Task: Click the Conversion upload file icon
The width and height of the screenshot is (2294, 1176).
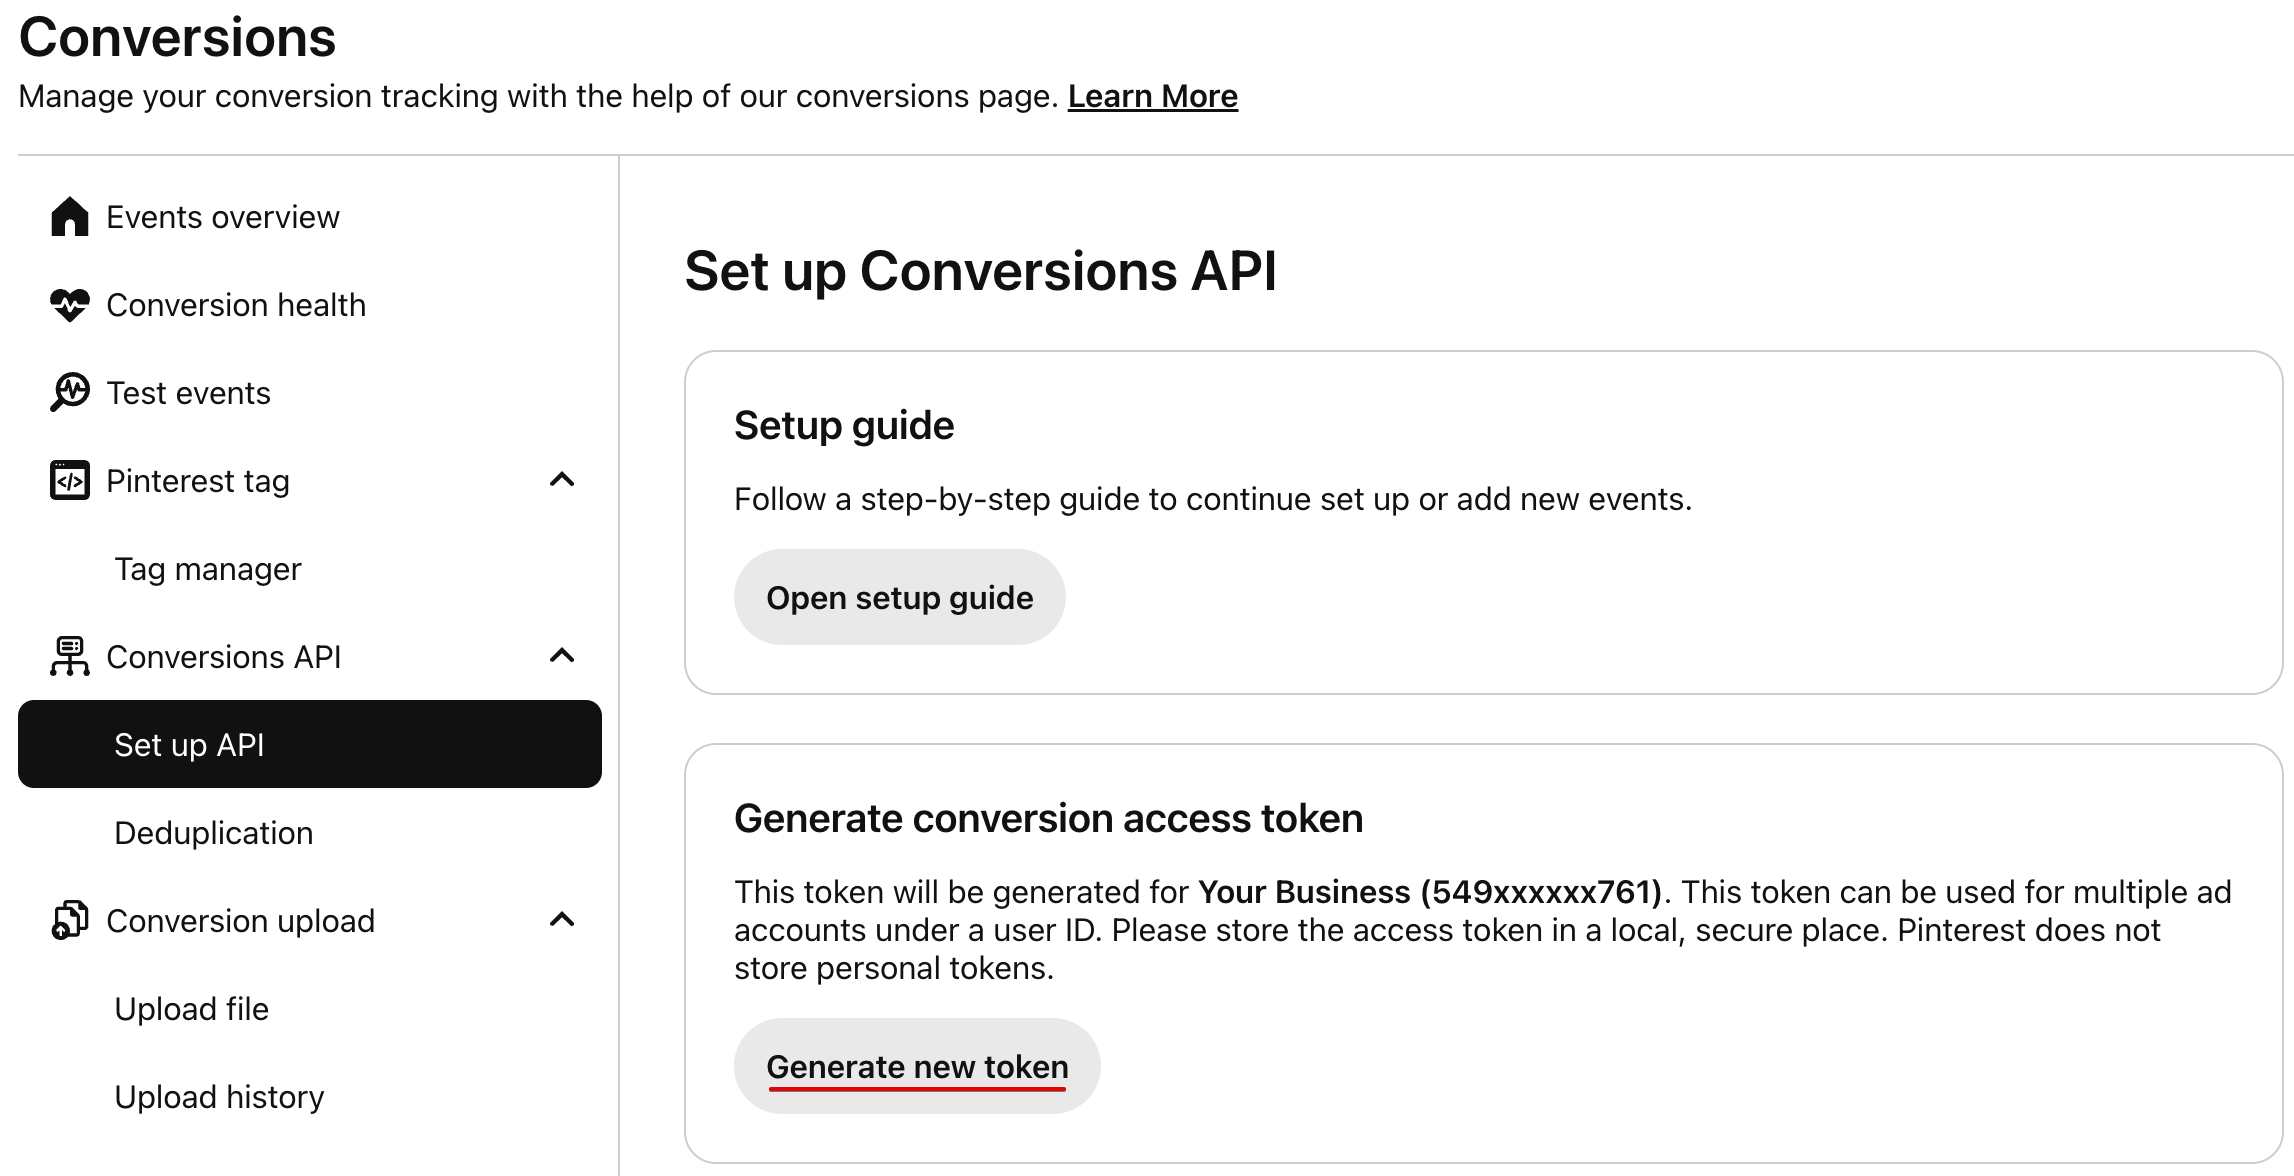Action: pos(69,921)
